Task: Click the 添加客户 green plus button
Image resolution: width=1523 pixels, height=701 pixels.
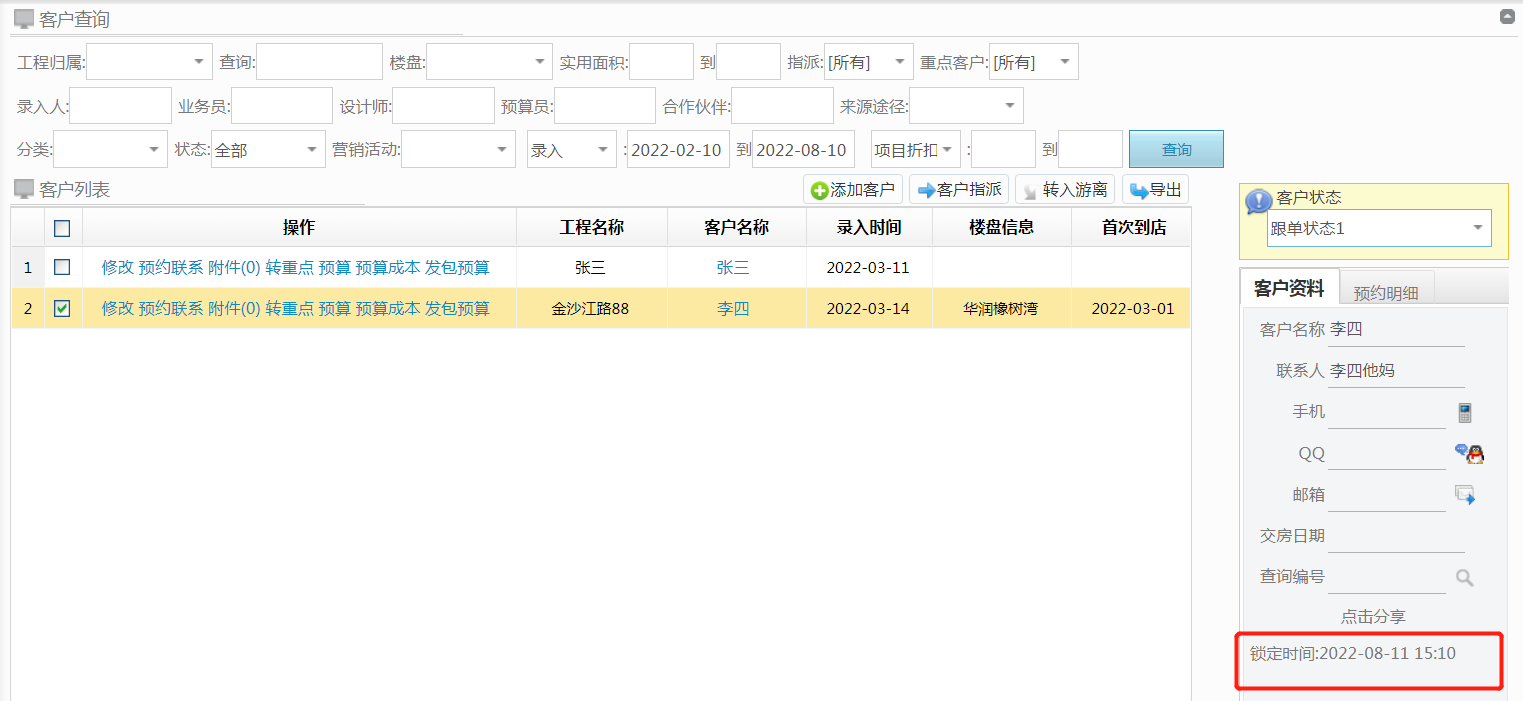Action: coord(852,190)
